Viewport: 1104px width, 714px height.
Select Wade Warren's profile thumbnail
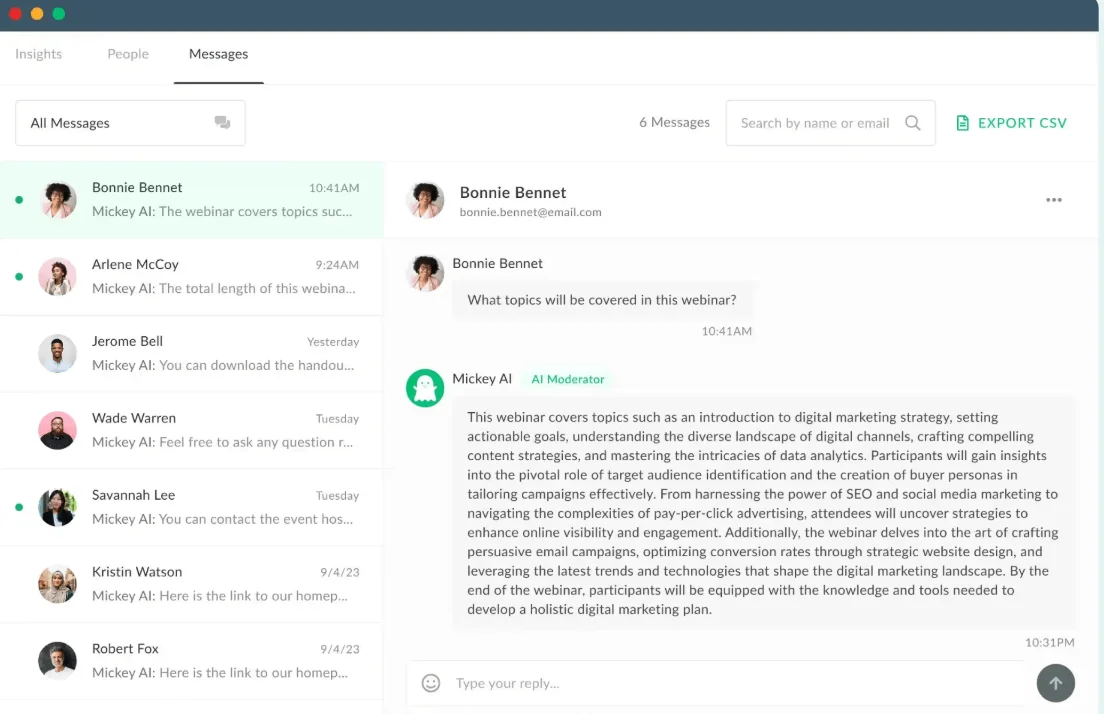(57, 430)
